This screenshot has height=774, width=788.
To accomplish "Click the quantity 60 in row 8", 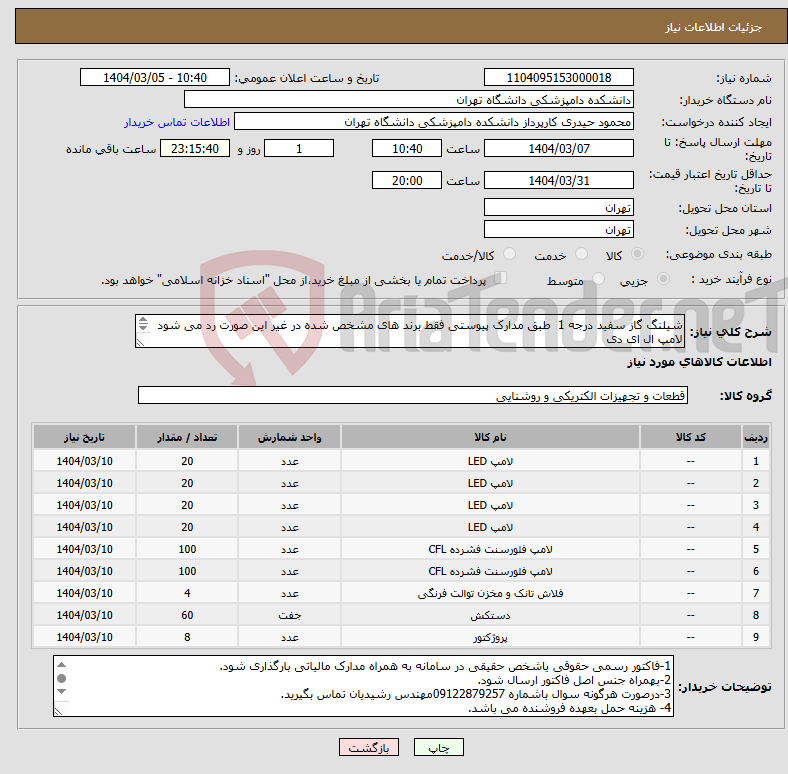I will pyautogui.click(x=187, y=615).
